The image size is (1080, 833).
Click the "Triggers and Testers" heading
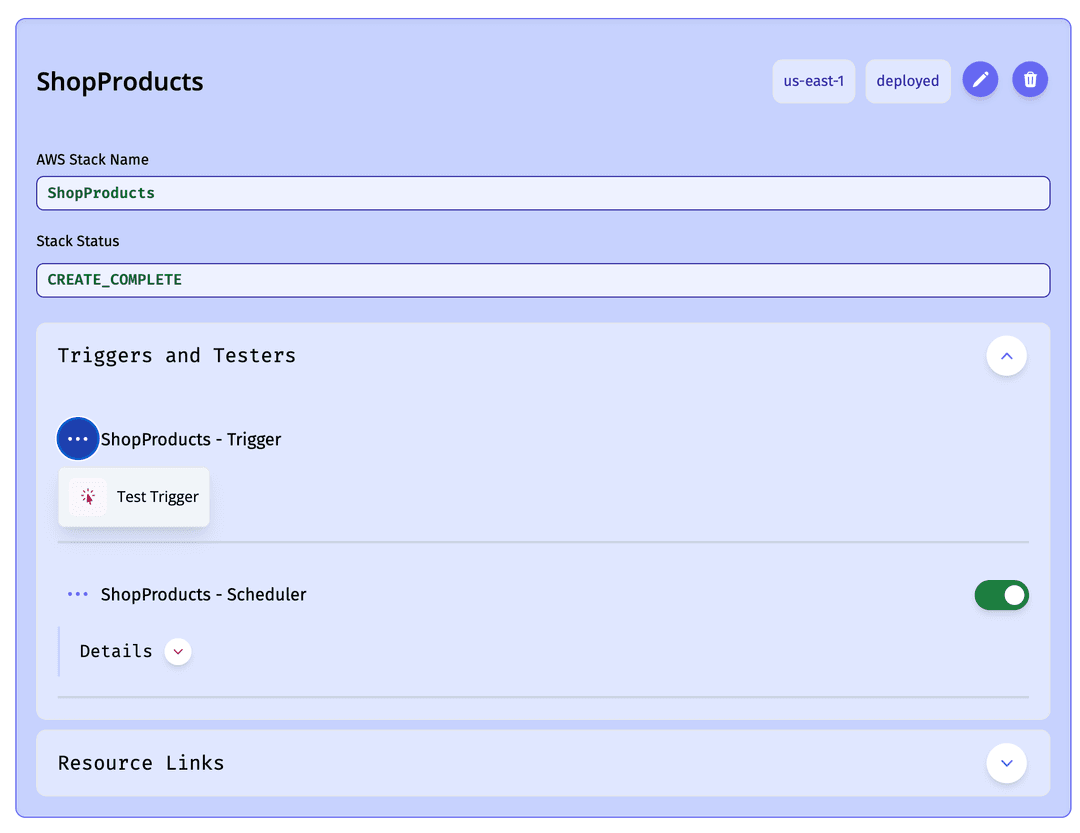pos(177,356)
